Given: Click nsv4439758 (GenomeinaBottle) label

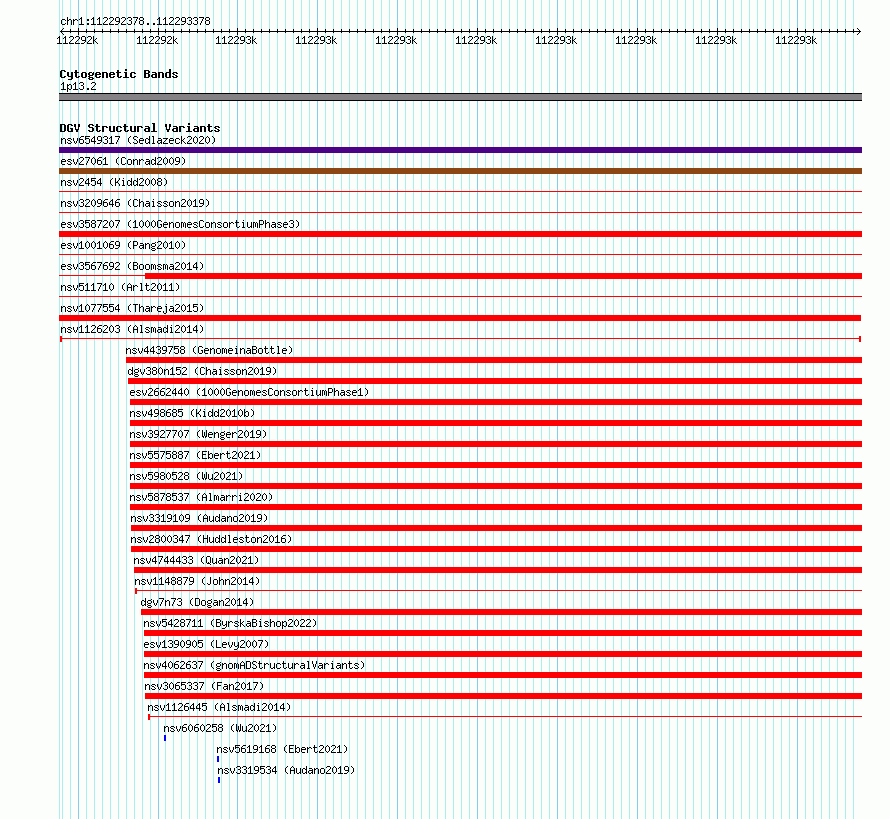Looking at the screenshot, I should 209,350.
